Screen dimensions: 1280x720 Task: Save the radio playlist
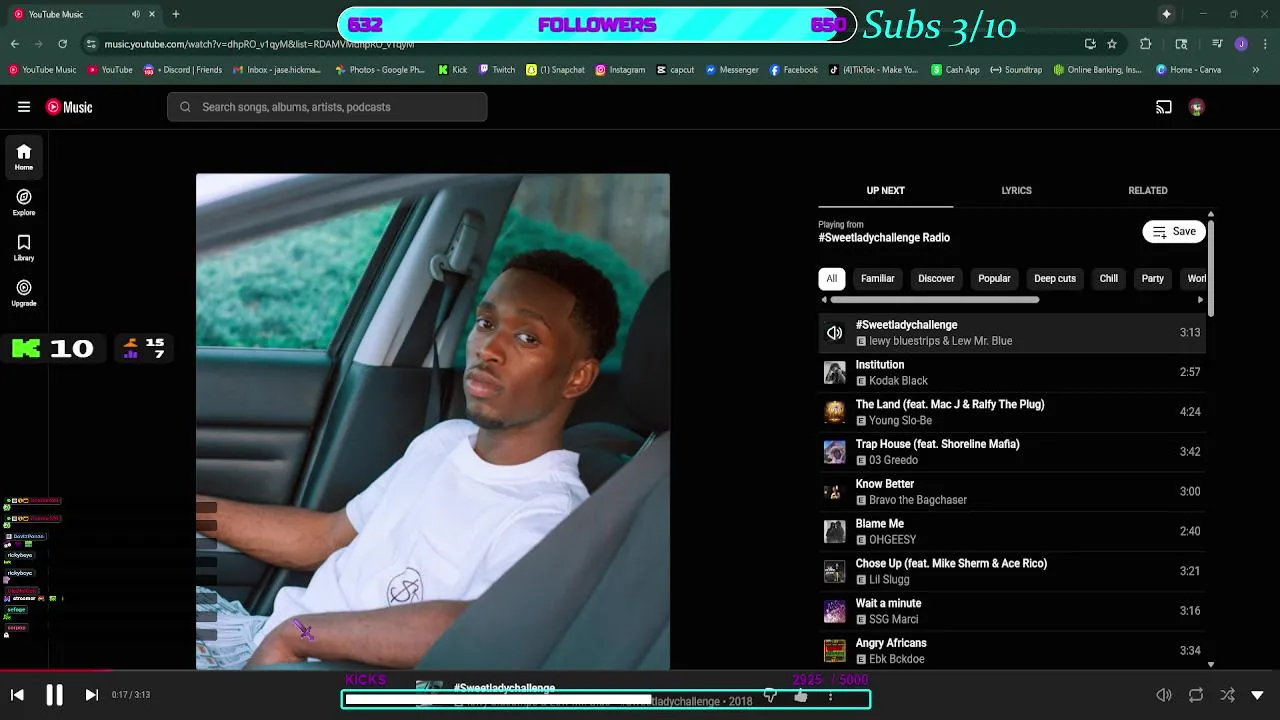1174,232
